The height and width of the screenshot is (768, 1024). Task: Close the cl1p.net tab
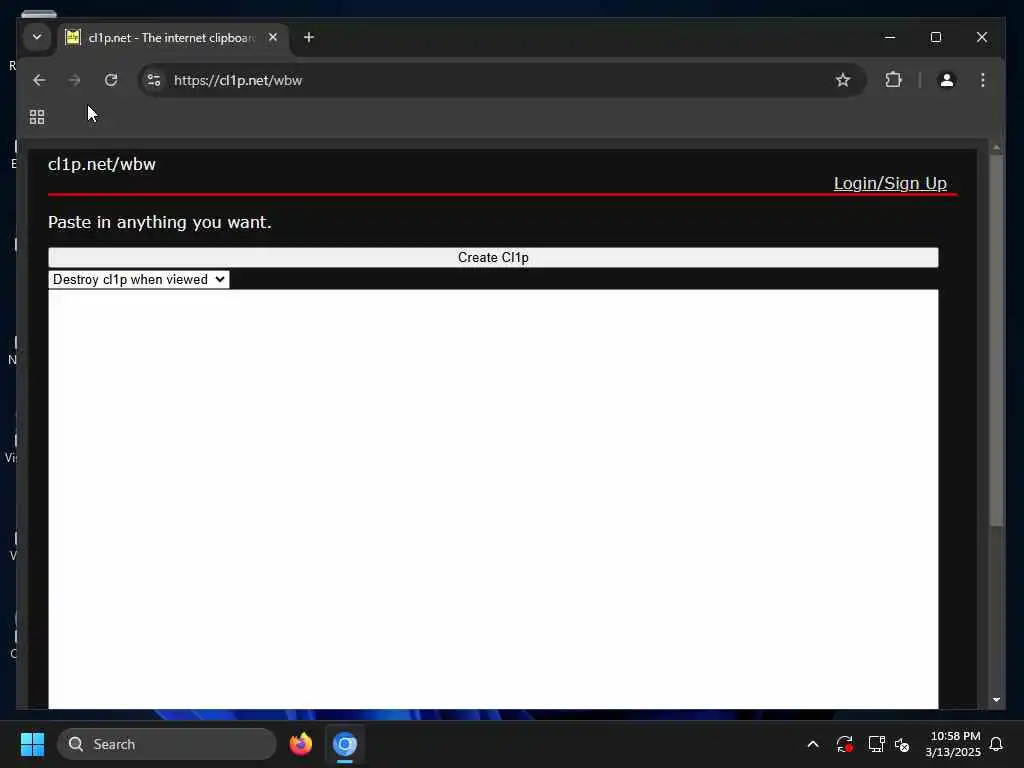pos(273,37)
